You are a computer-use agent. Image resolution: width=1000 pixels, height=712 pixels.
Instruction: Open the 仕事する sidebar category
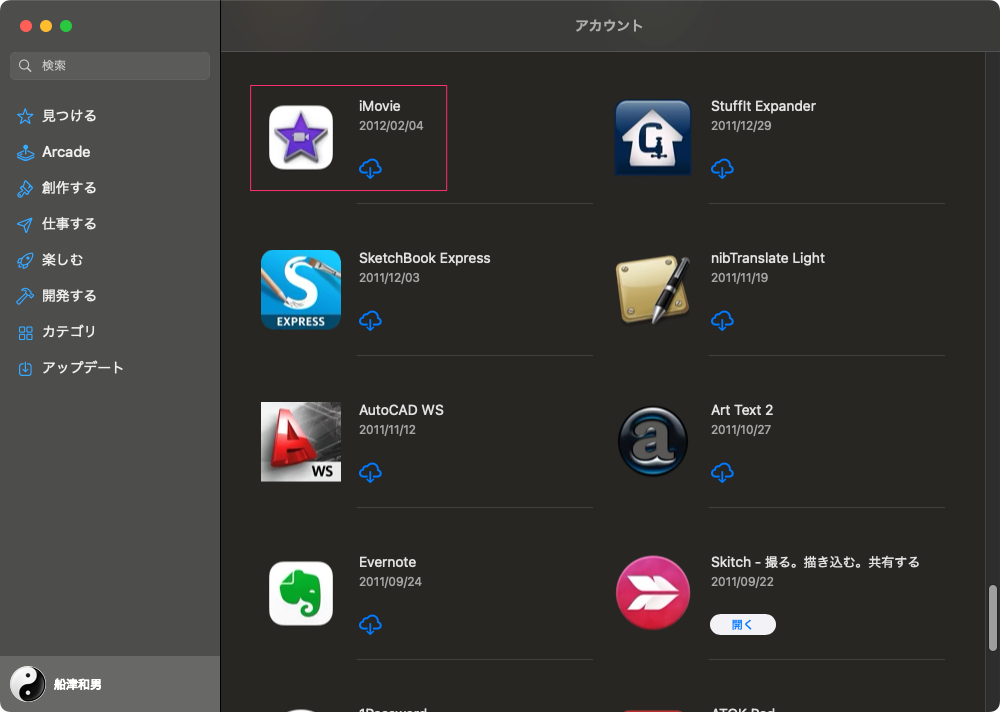69,224
